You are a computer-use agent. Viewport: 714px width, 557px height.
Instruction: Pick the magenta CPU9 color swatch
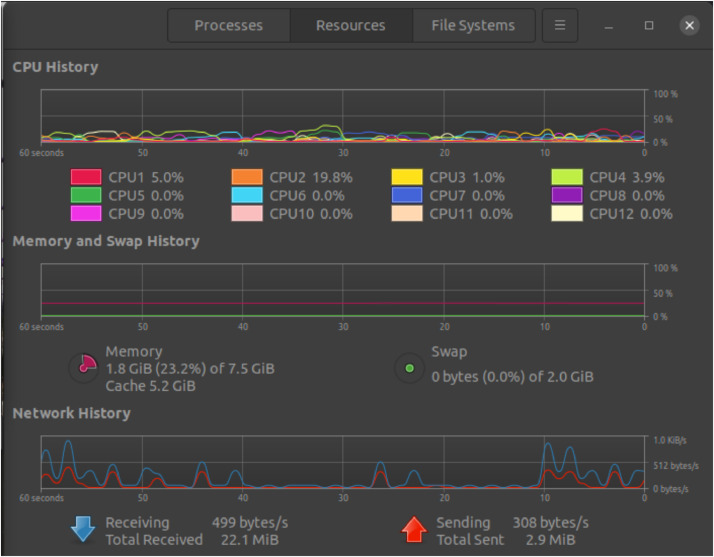coord(86,213)
